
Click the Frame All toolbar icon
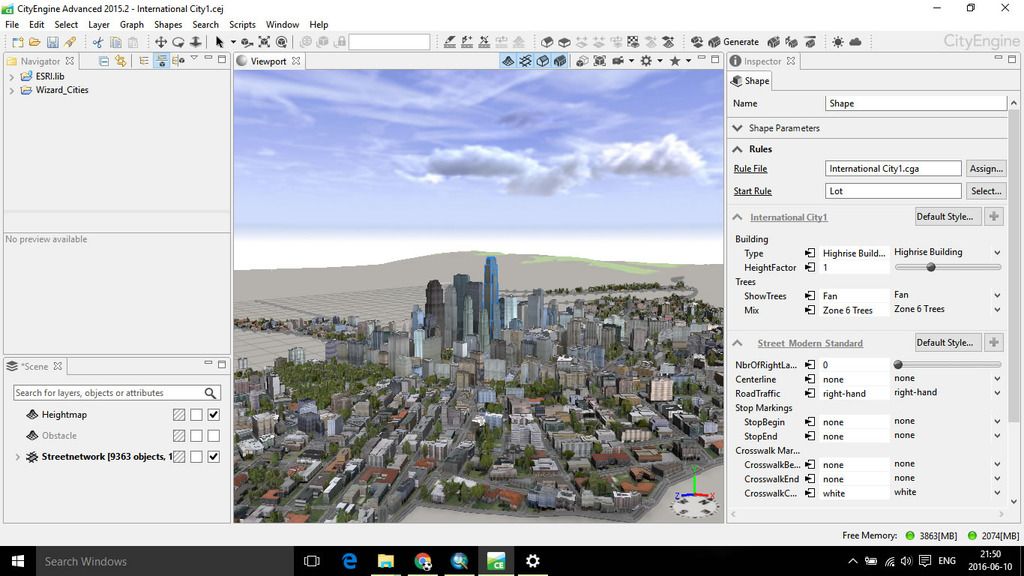tap(264, 42)
